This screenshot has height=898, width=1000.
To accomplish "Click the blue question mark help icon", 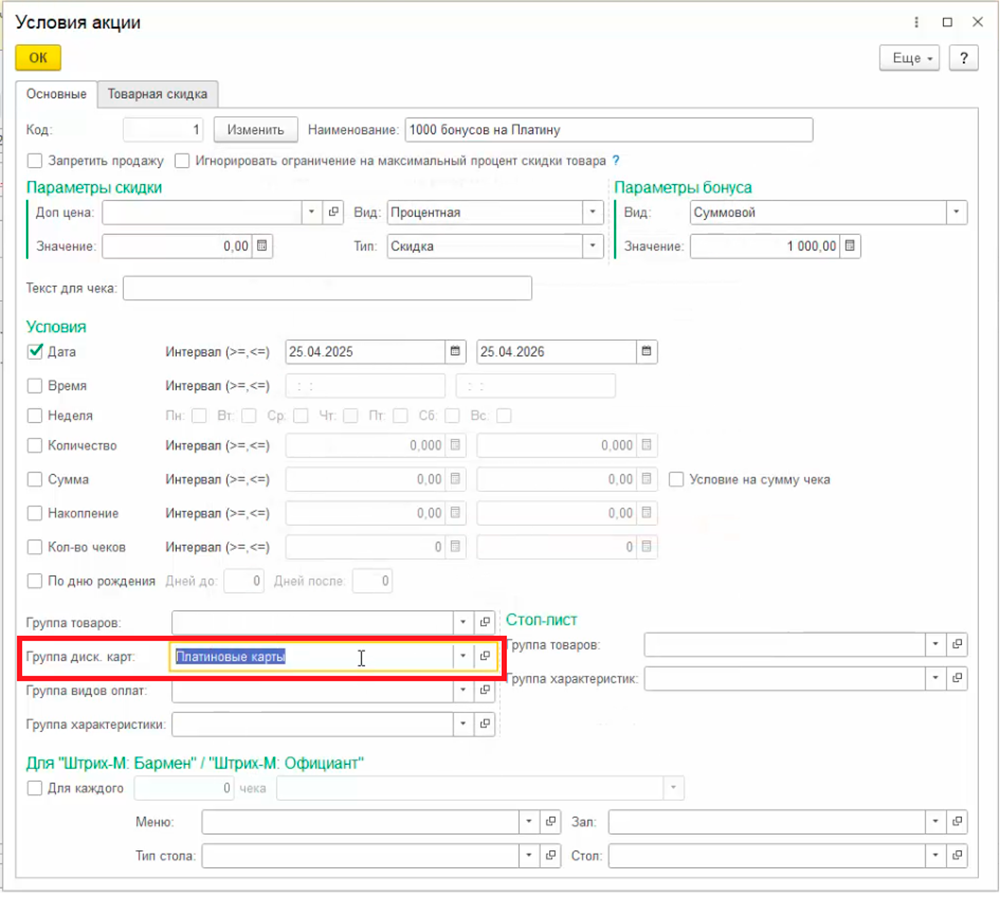I will 616,160.
